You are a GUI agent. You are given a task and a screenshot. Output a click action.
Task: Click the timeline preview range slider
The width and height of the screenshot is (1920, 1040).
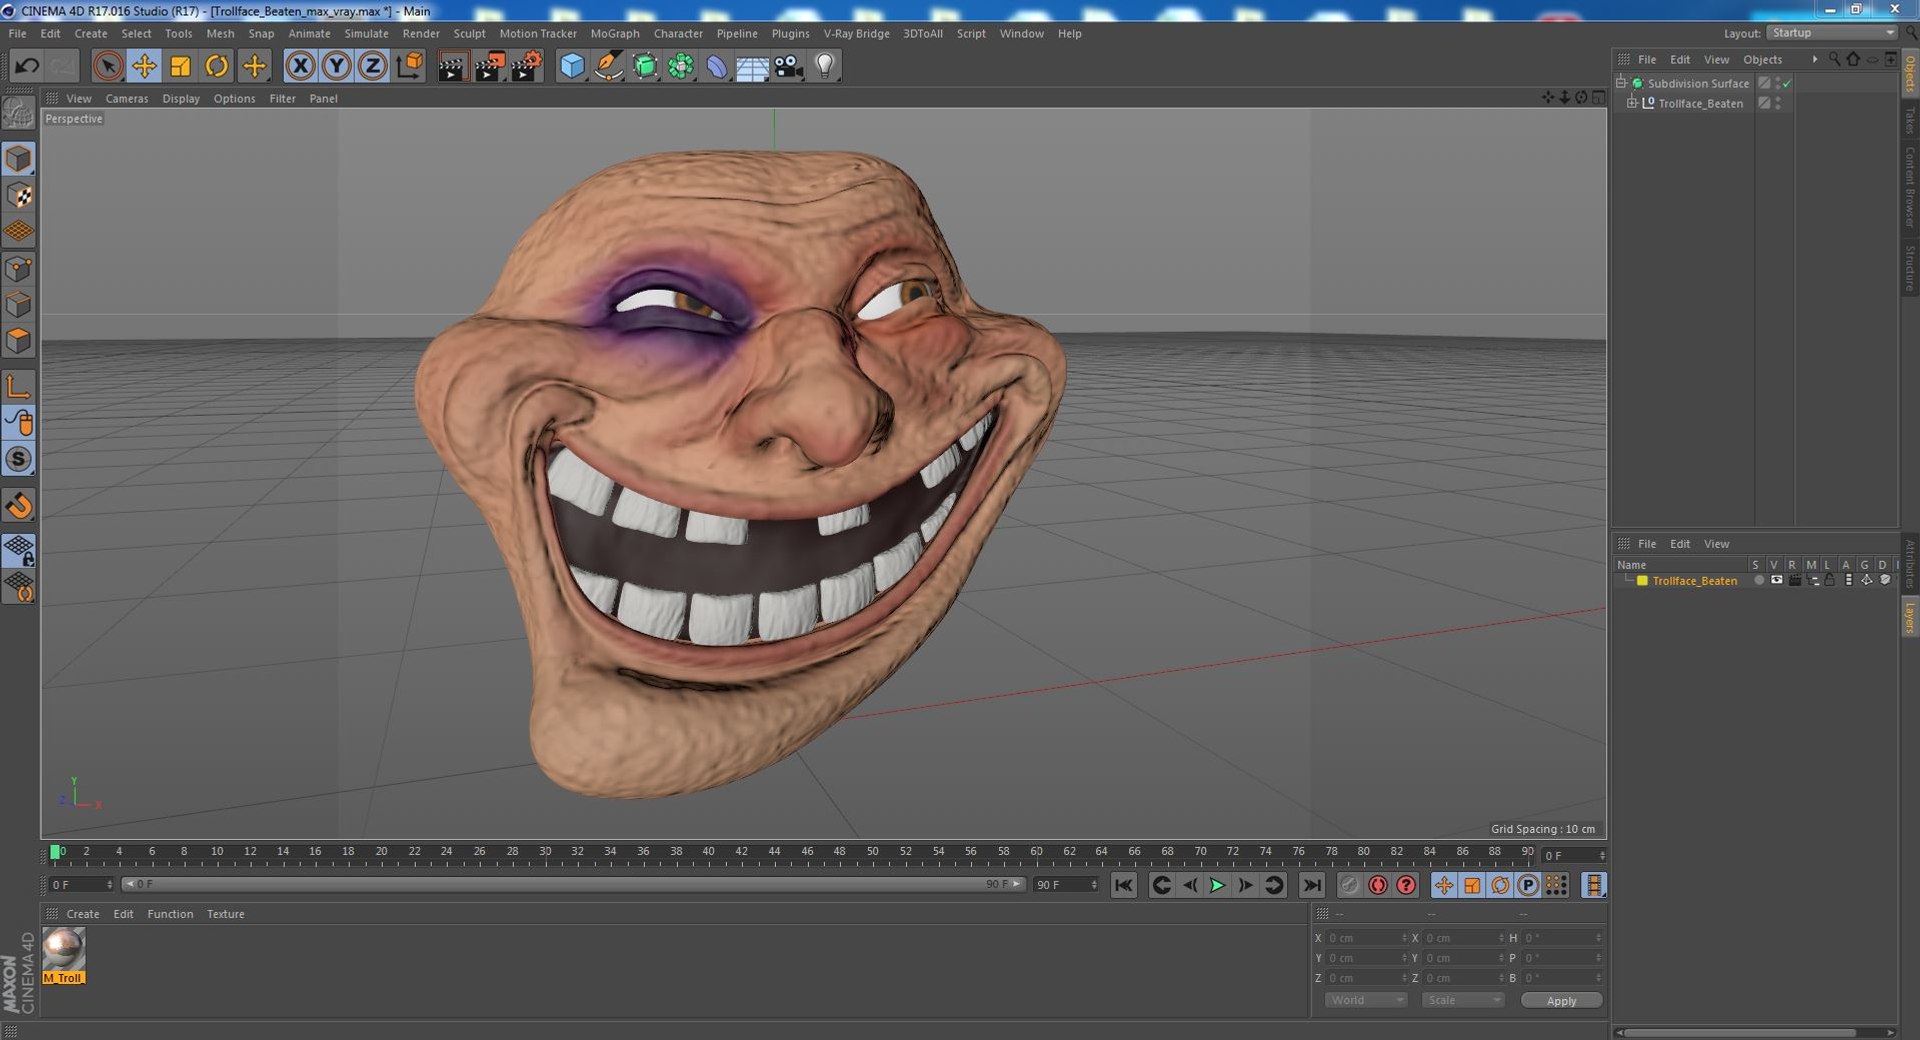click(x=573, y=884)
